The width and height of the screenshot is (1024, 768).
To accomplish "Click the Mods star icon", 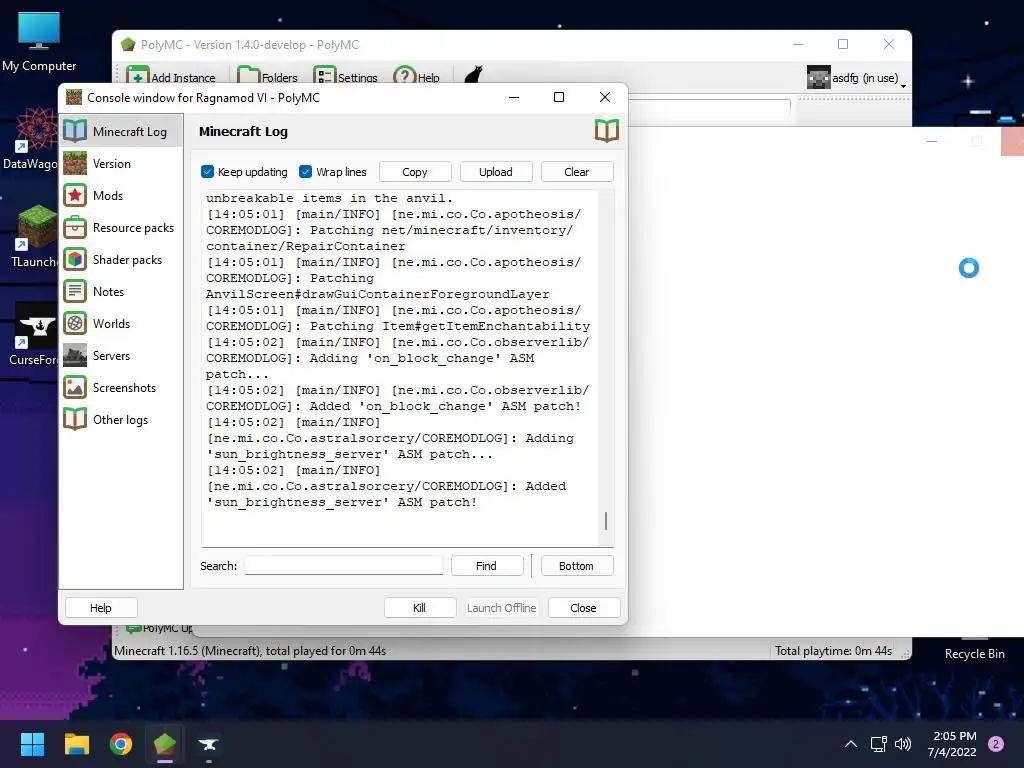I will [x=75, y=195].
